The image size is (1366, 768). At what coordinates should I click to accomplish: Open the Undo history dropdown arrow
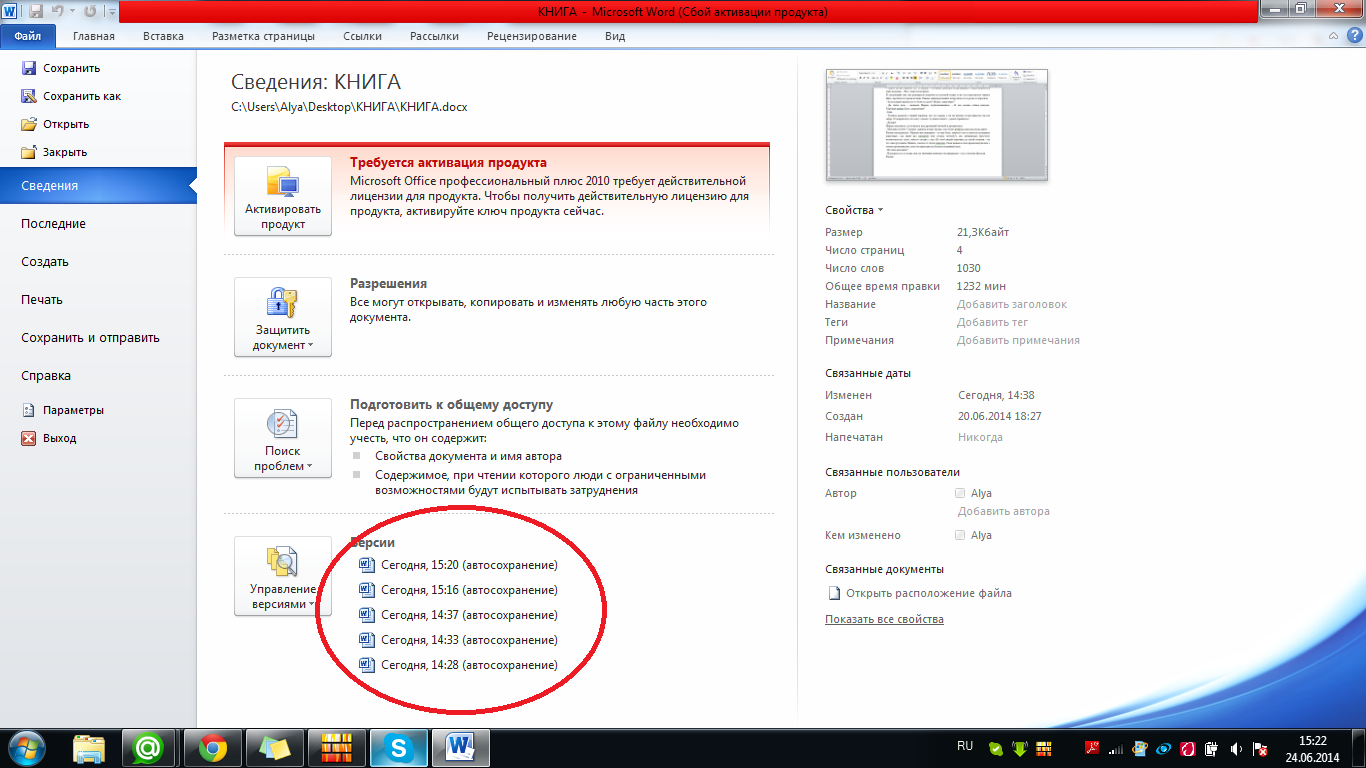coord(73,12)
